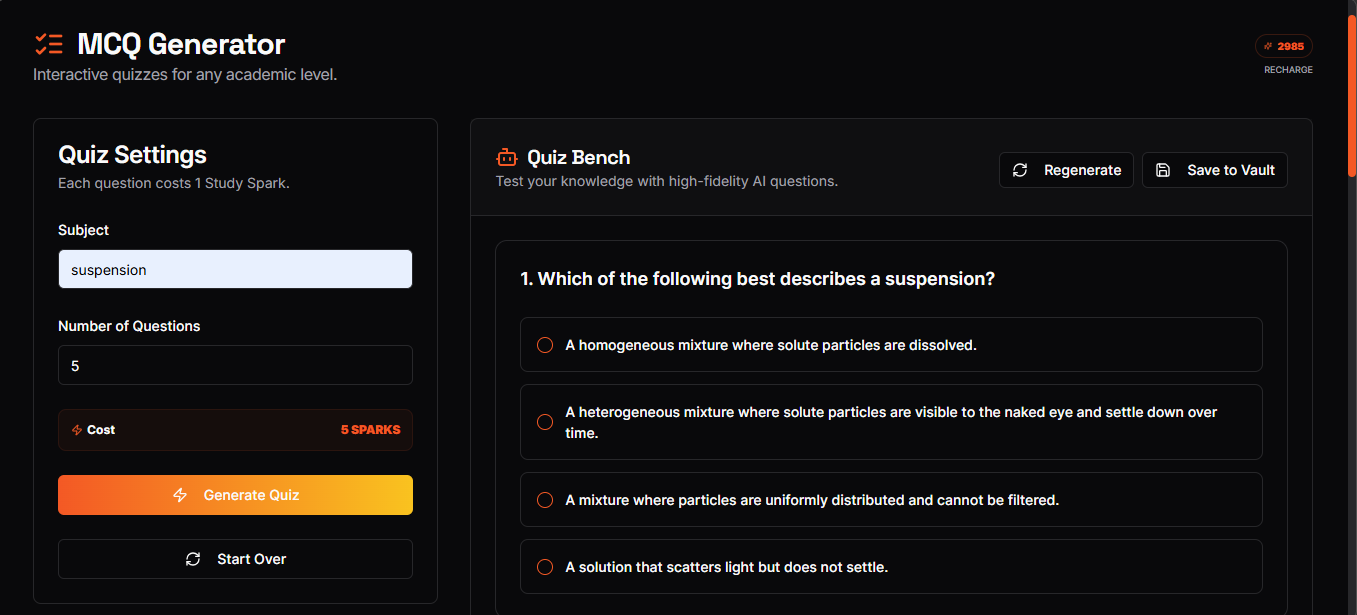Select the answer about a solution scattering light

(x=891, y=566)
